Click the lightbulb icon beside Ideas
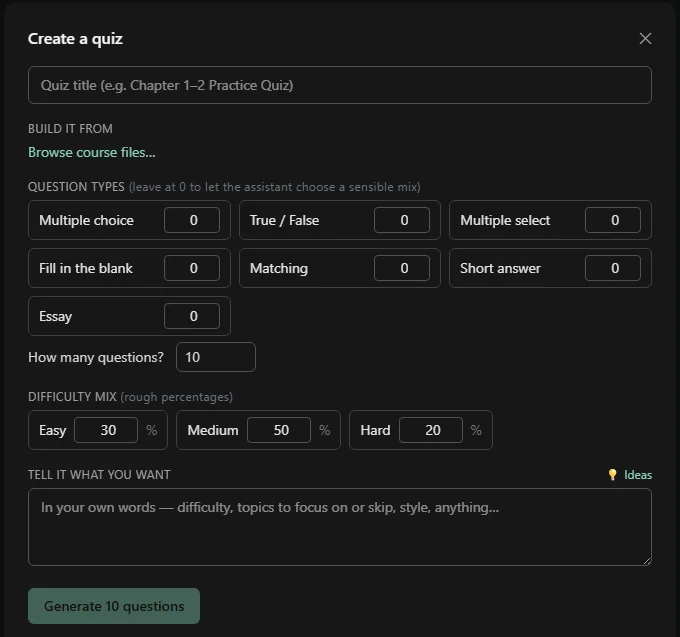This screenshot has width=680, height=637. pos(612,475)
